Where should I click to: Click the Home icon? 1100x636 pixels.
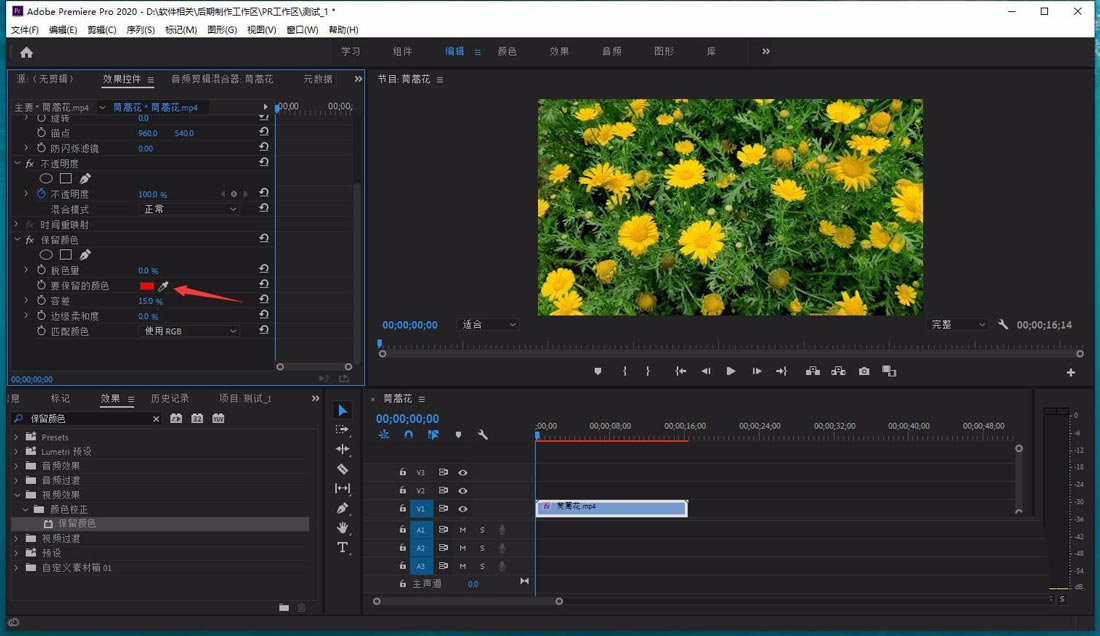26,52
